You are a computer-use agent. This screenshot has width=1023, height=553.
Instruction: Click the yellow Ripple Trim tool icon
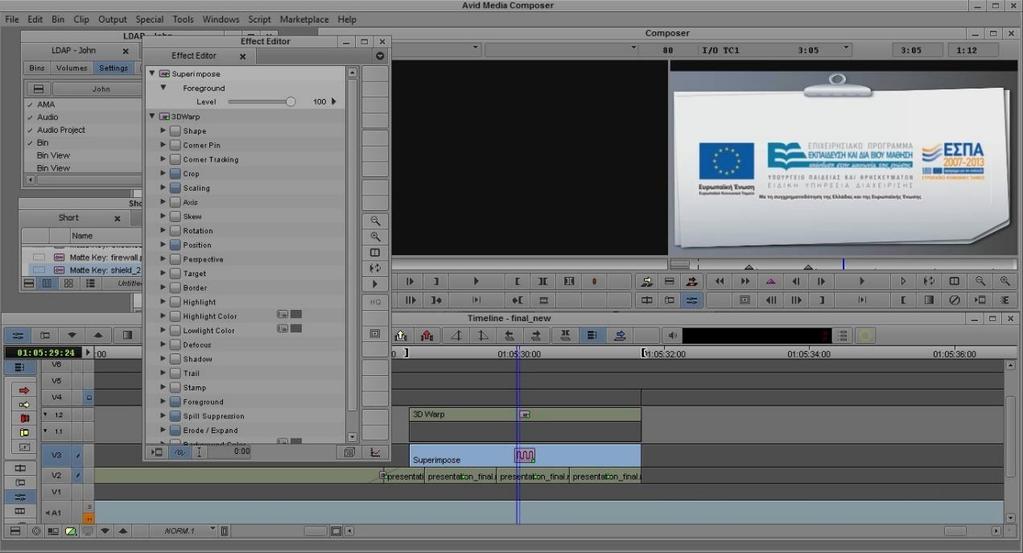(x=24, y=432)
